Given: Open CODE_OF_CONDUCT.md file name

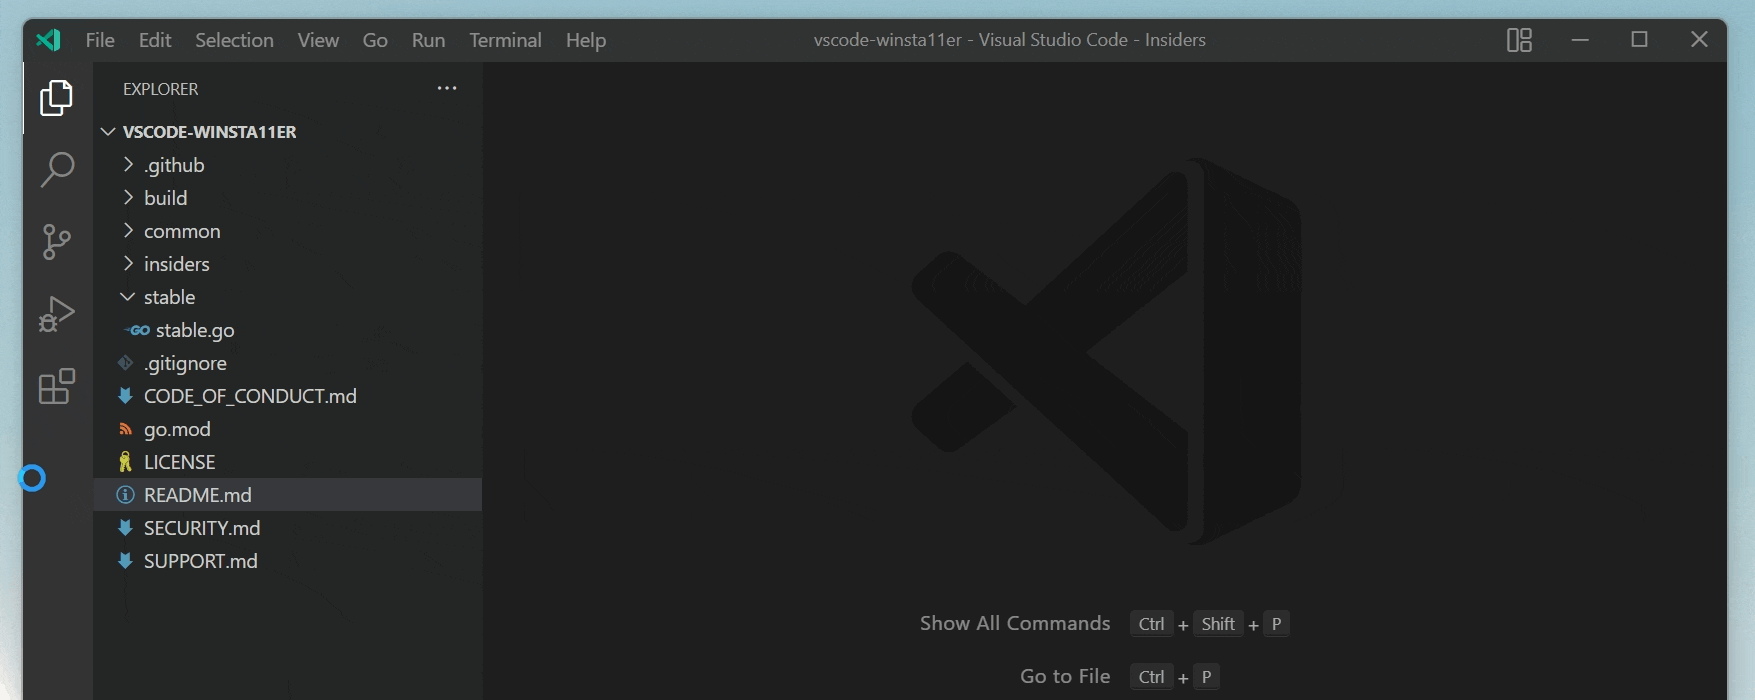Looking at the screenshot, I should (x=250, y=396).
